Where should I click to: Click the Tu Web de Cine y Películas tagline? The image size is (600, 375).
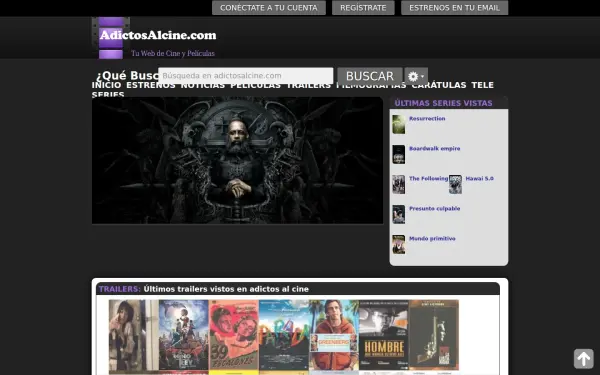pos(173,53)
